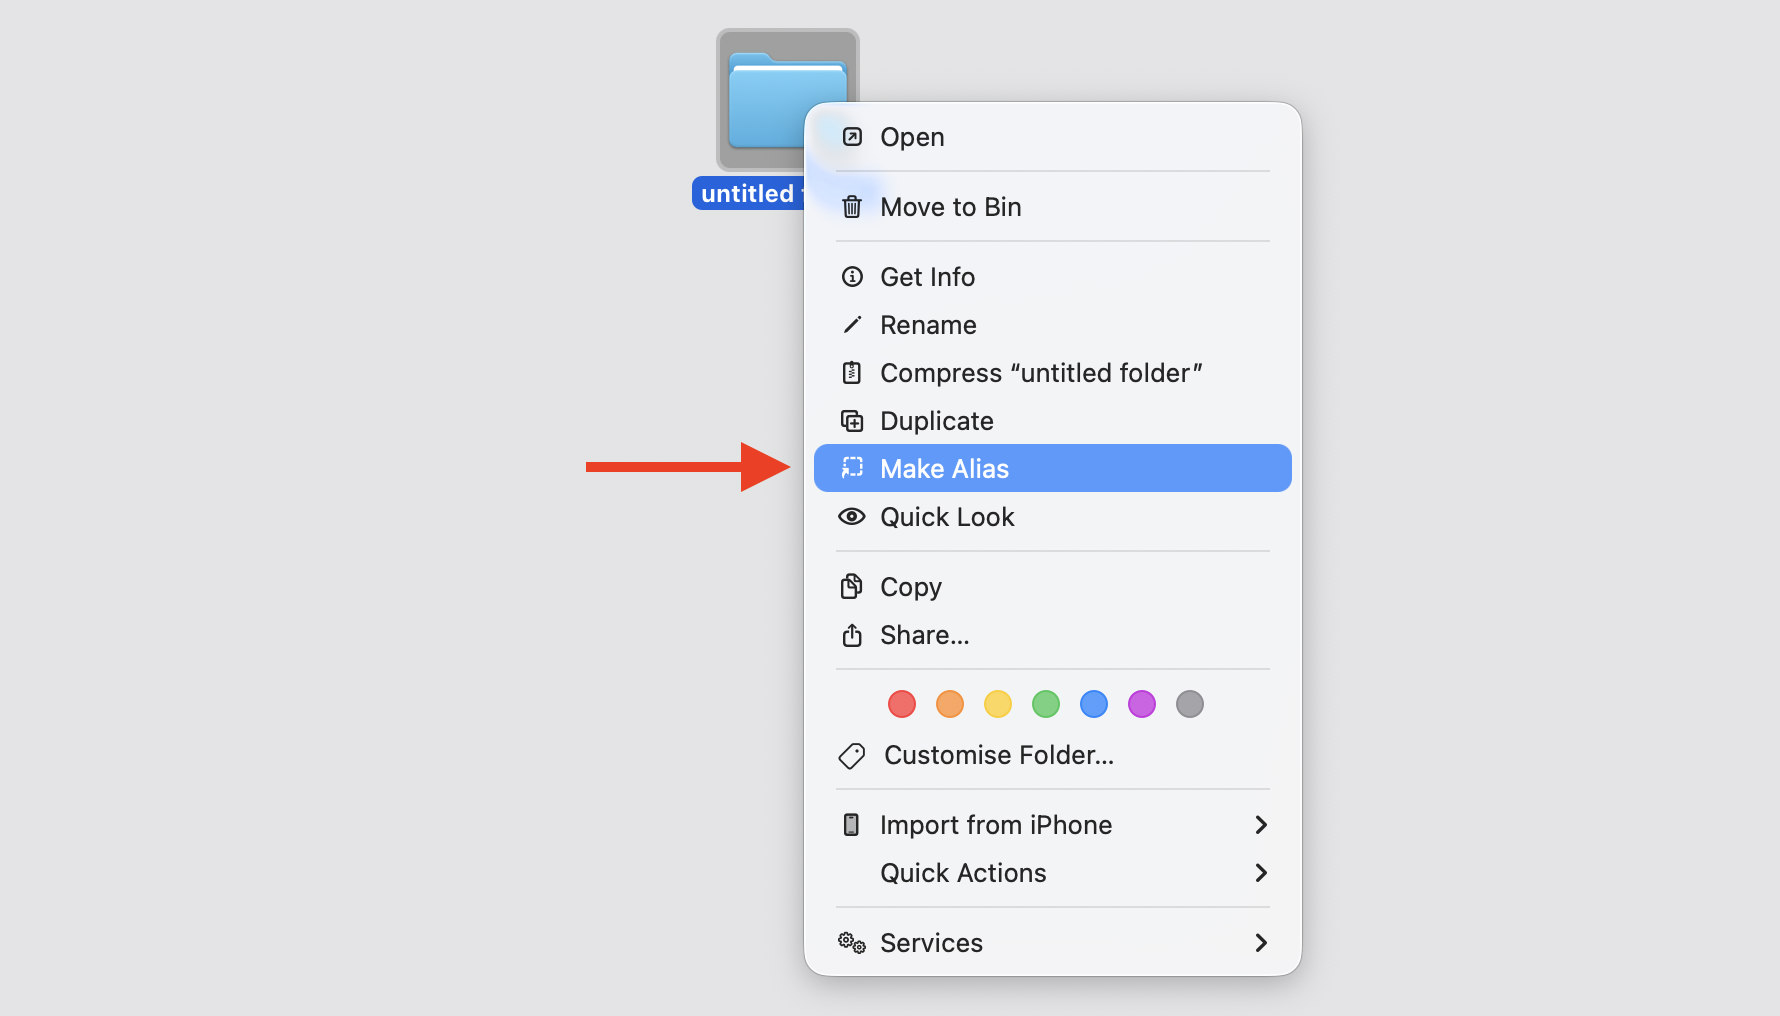Apply the yellow tag colour
The height and width of the screenshot is (1016, 1780).
coord(998,704)
